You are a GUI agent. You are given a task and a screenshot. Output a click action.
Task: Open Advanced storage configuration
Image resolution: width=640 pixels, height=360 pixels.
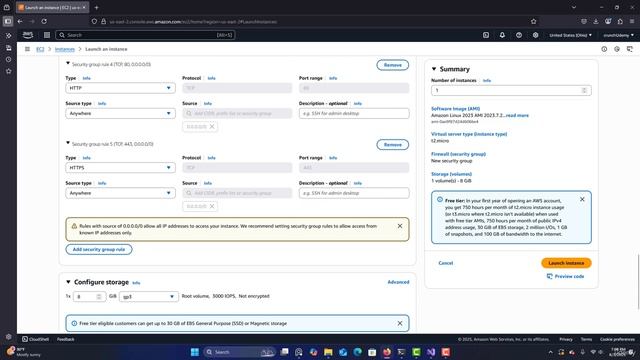click(398, 282)
